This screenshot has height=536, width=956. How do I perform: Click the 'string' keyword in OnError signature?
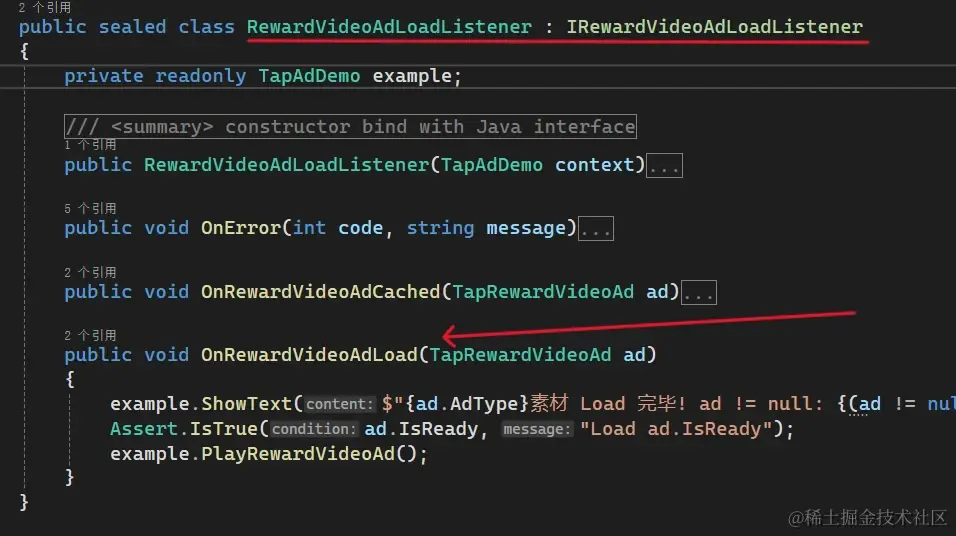(x=440, y=228)
